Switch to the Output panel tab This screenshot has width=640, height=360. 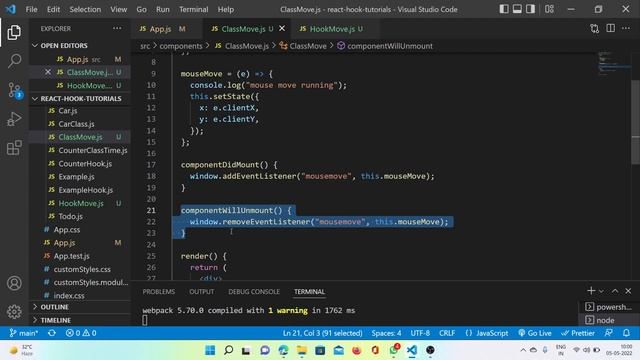[x=202, y=291]
